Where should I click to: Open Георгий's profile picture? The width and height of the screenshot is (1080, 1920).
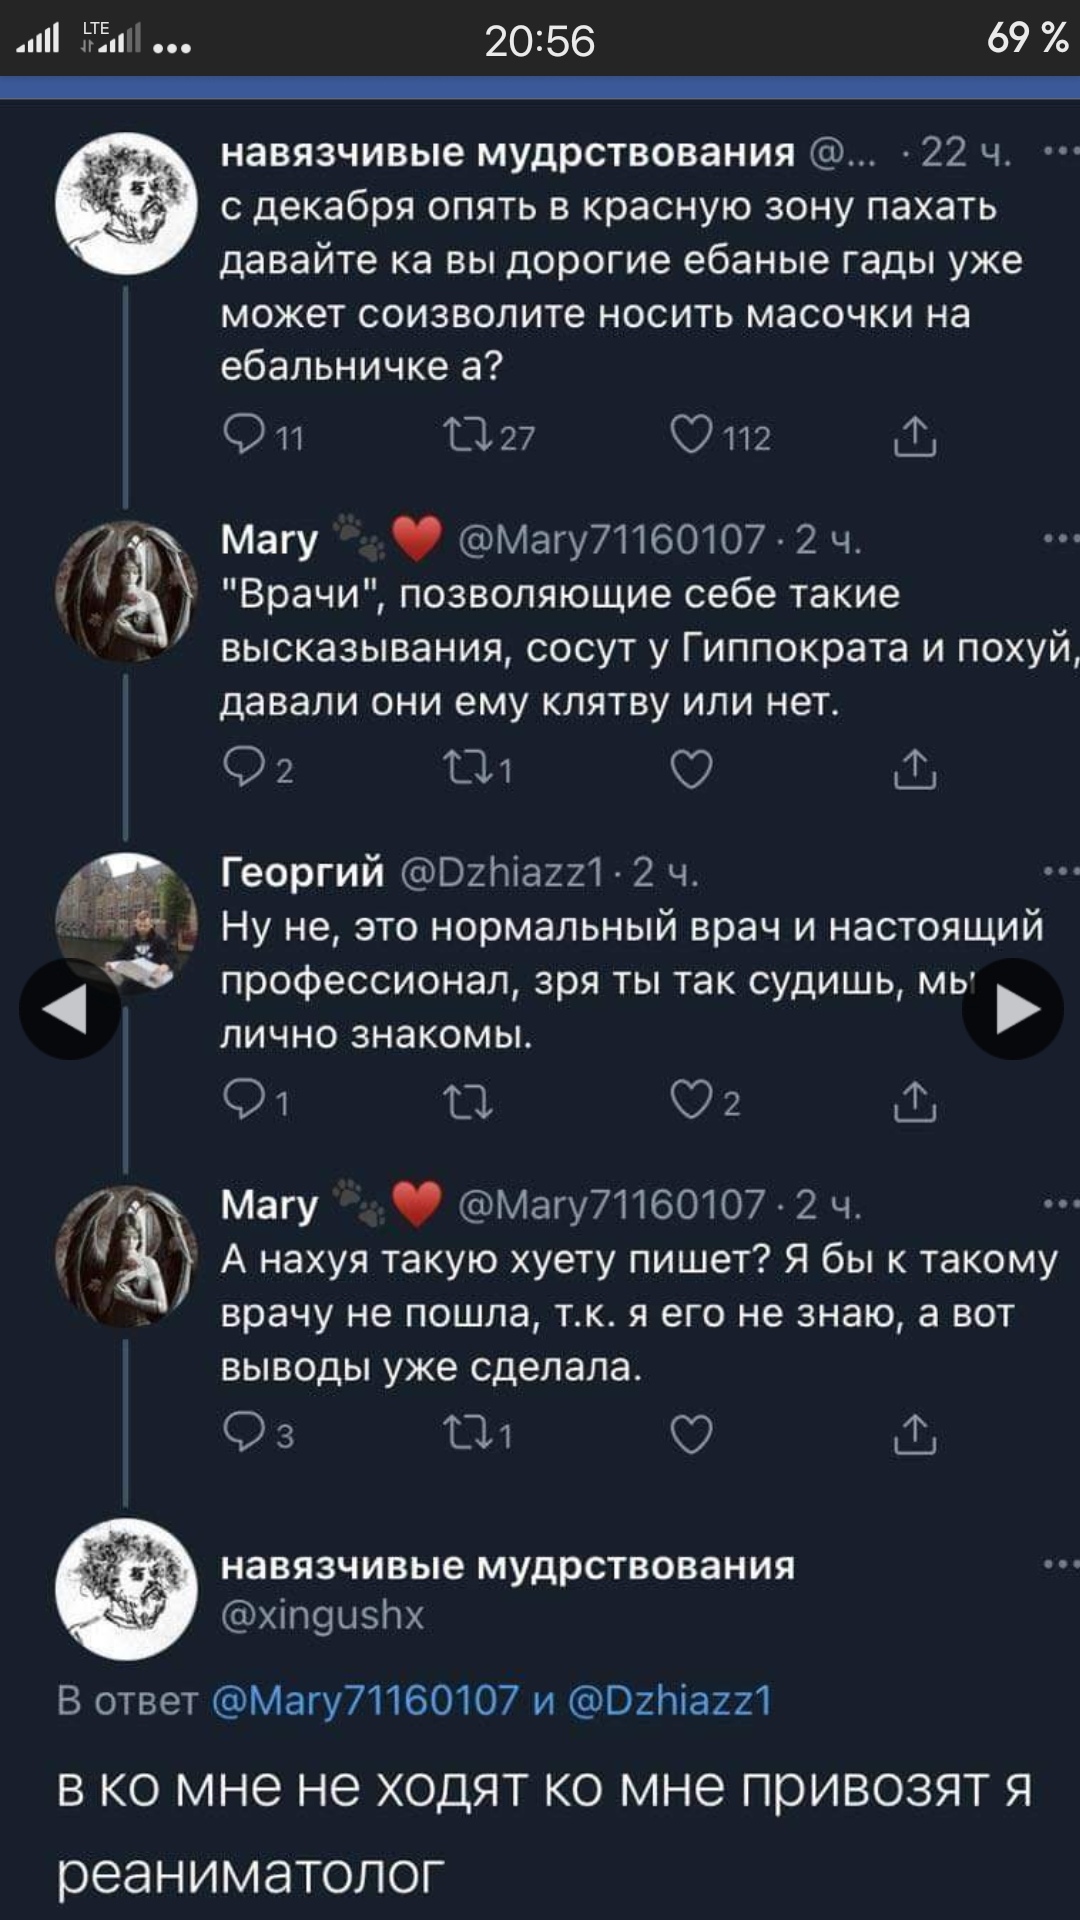pos(126,922)
